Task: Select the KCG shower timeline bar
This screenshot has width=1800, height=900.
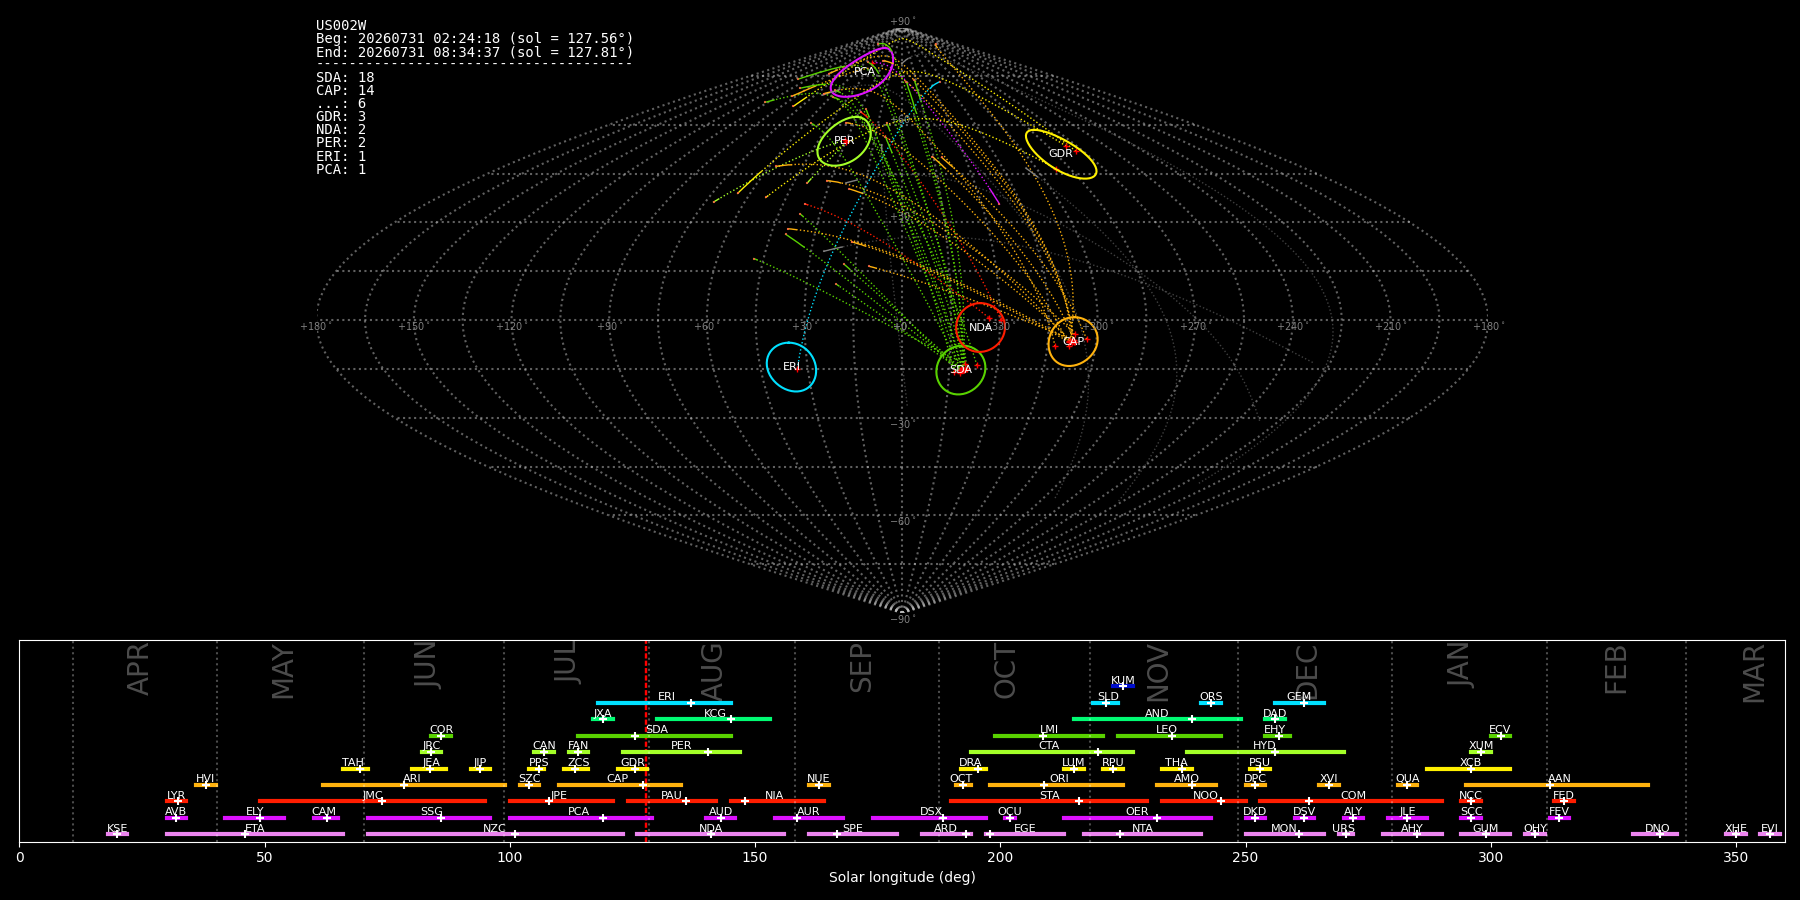Action: (713, 719)
